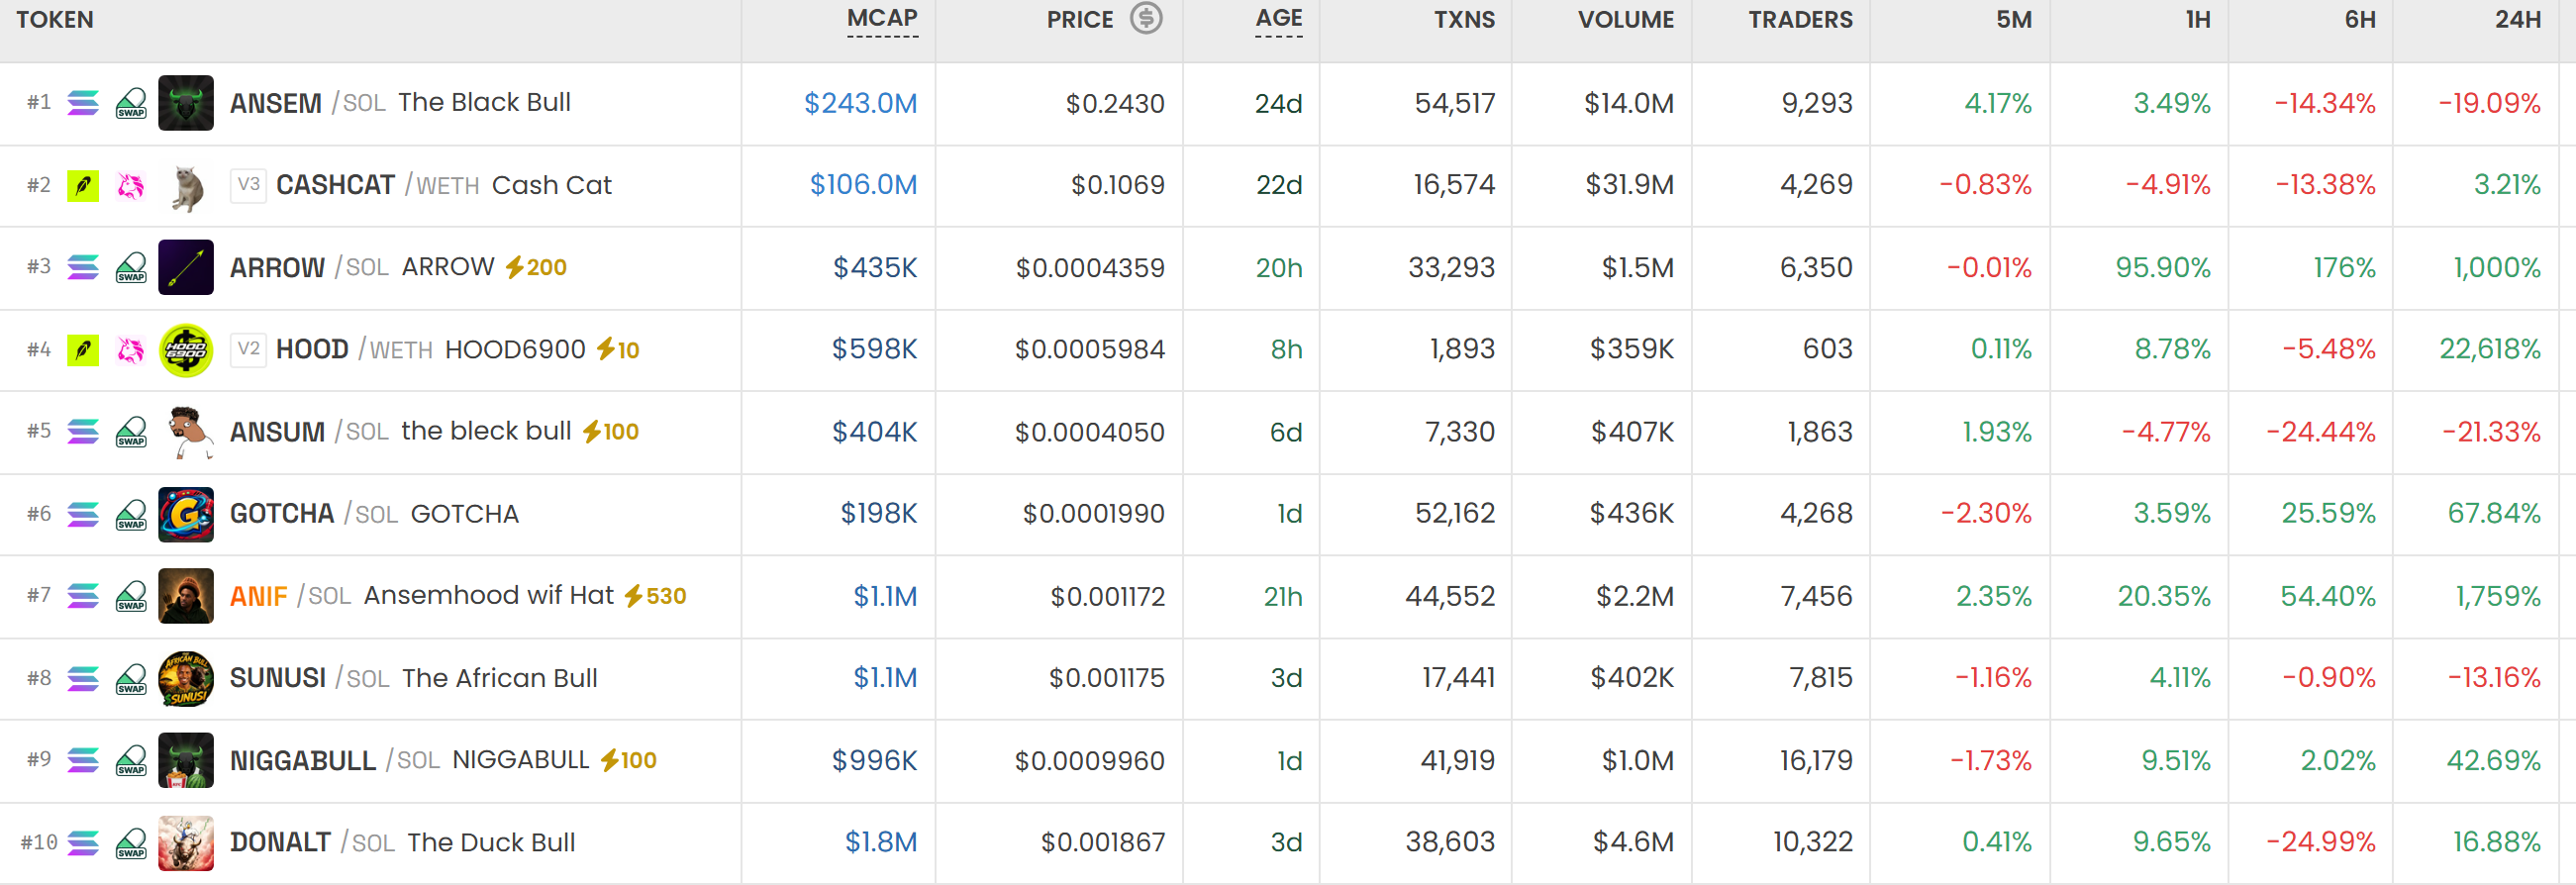The image size is (2576, 885).
Task: Click the ANSEM Black Bull token logo
Action: point(186,103)
